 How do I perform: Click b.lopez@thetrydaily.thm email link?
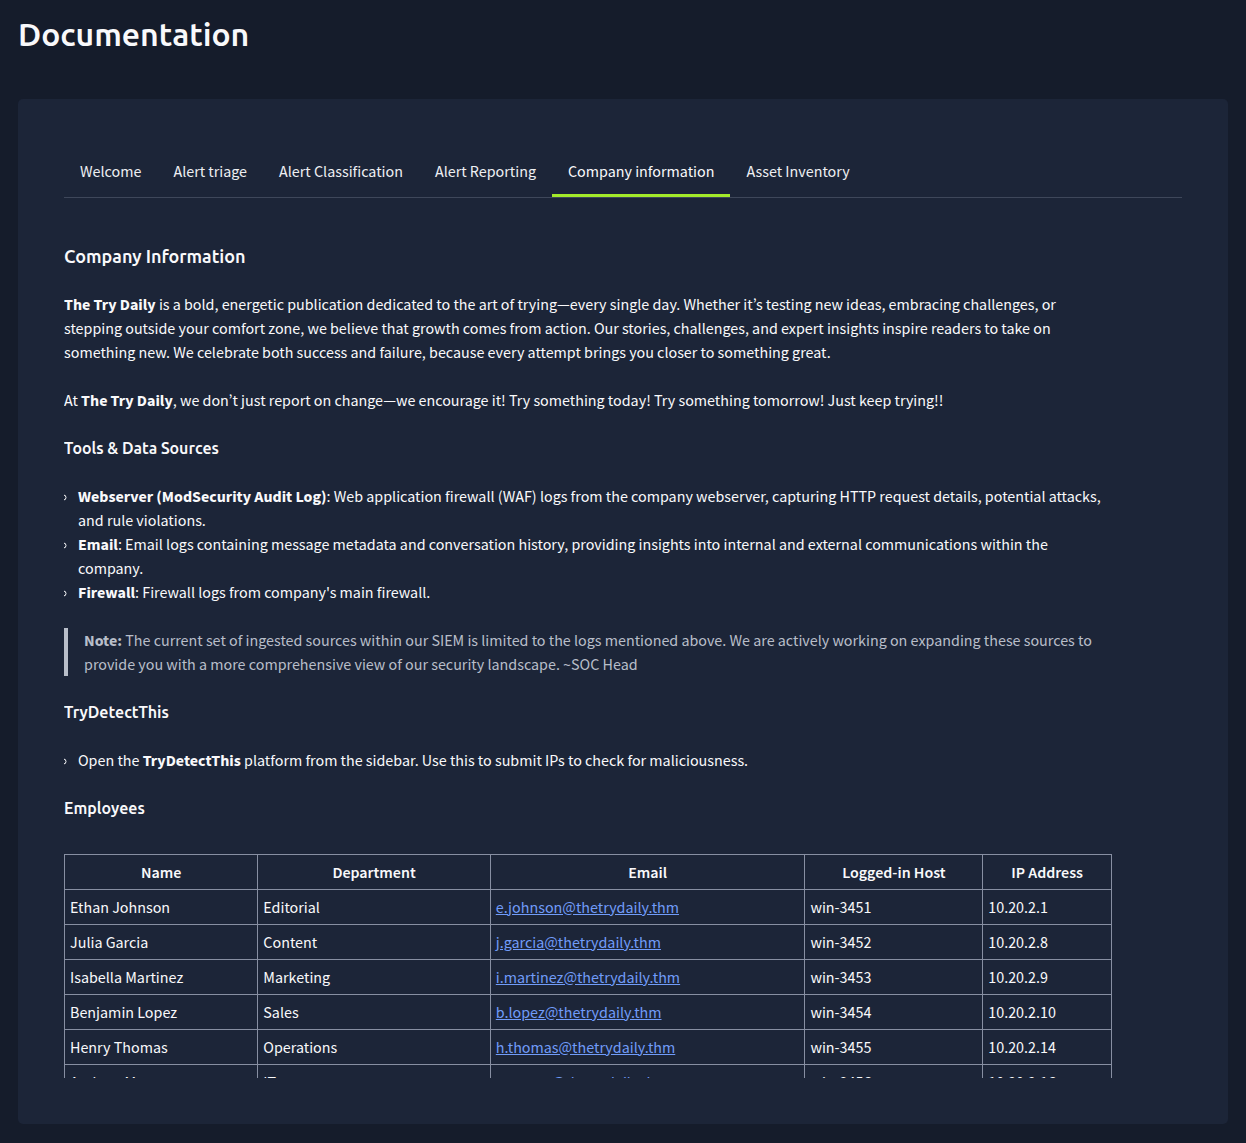[578, 1013]
